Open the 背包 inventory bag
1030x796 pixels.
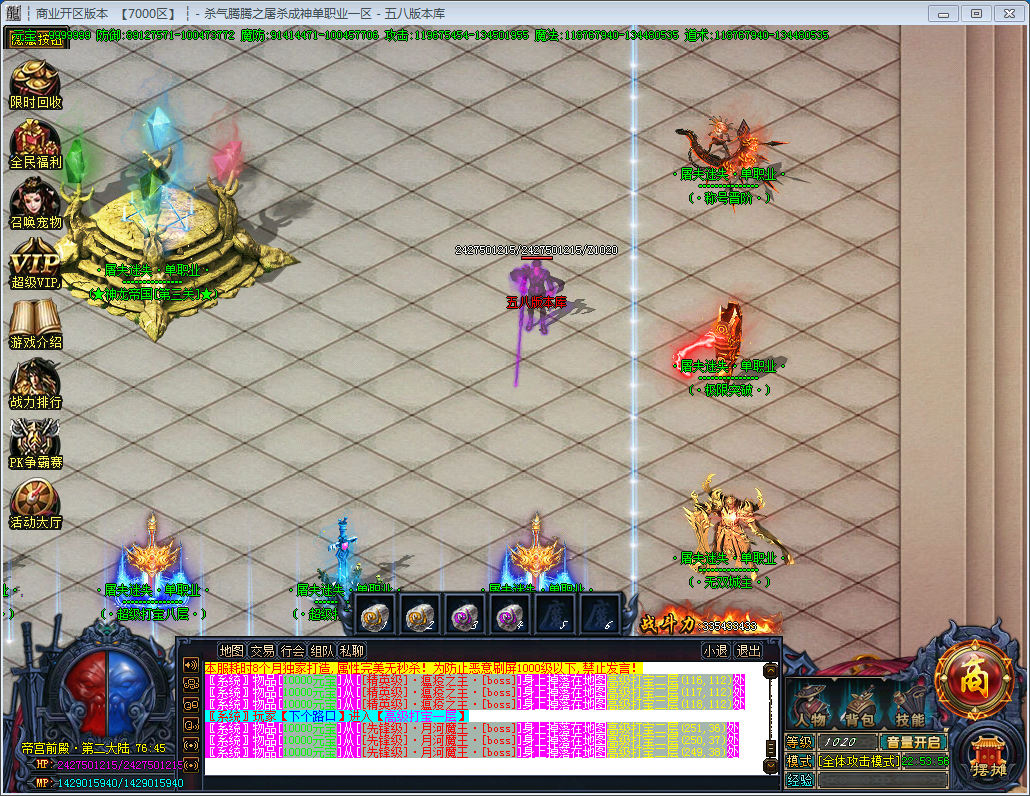pos(860,707)
